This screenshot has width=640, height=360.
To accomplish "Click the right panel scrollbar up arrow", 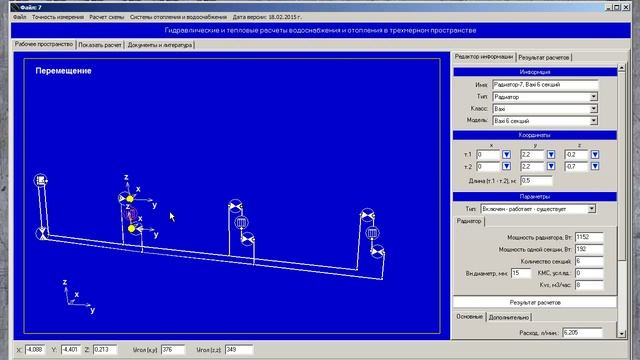I will click(x=621, y=67).
